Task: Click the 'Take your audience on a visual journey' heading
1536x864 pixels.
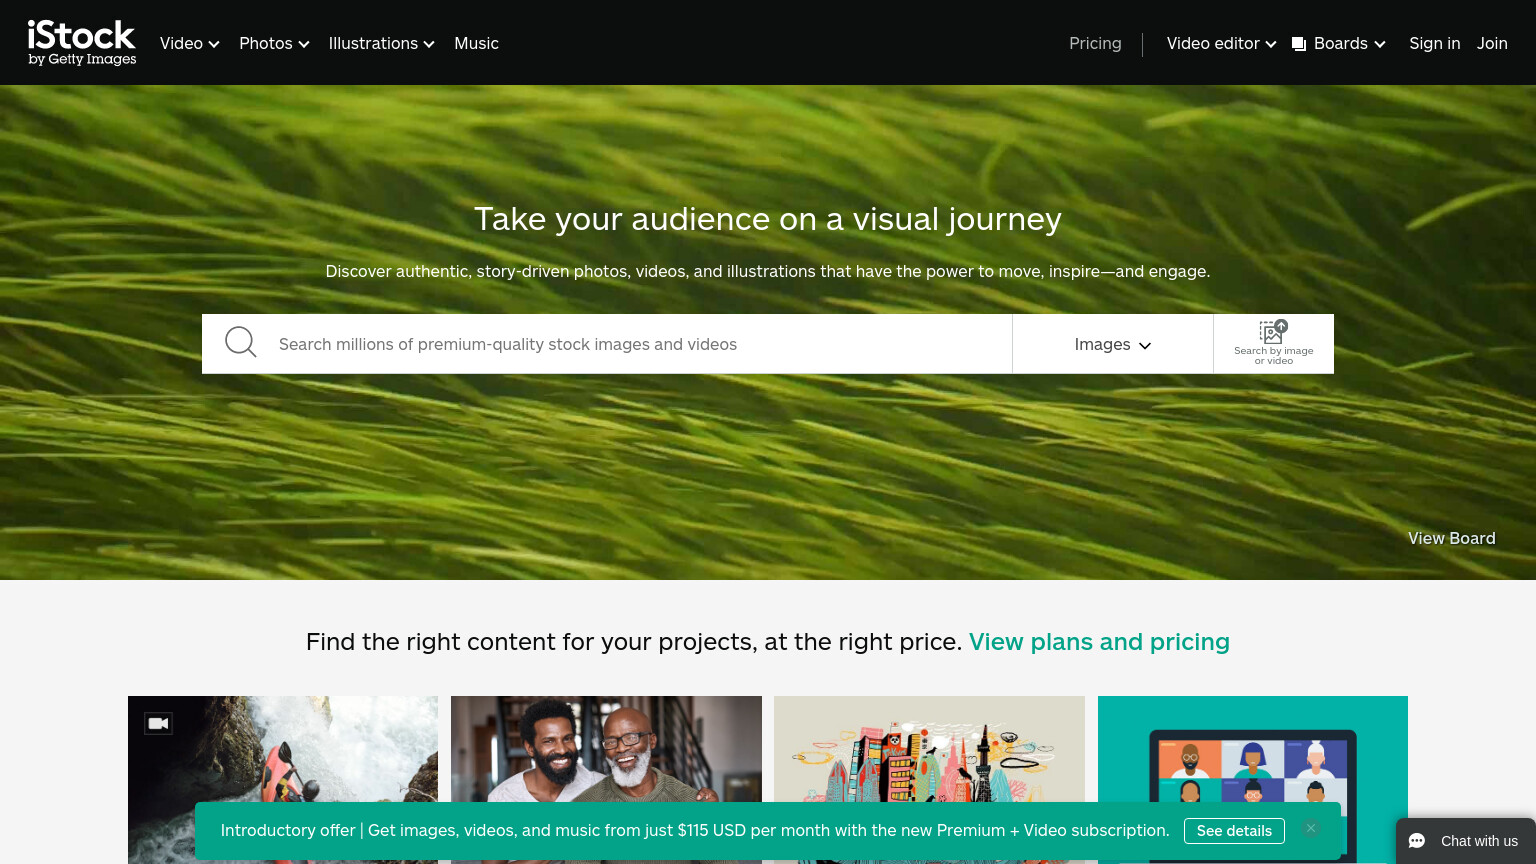Action: click(x=768, y=219)
